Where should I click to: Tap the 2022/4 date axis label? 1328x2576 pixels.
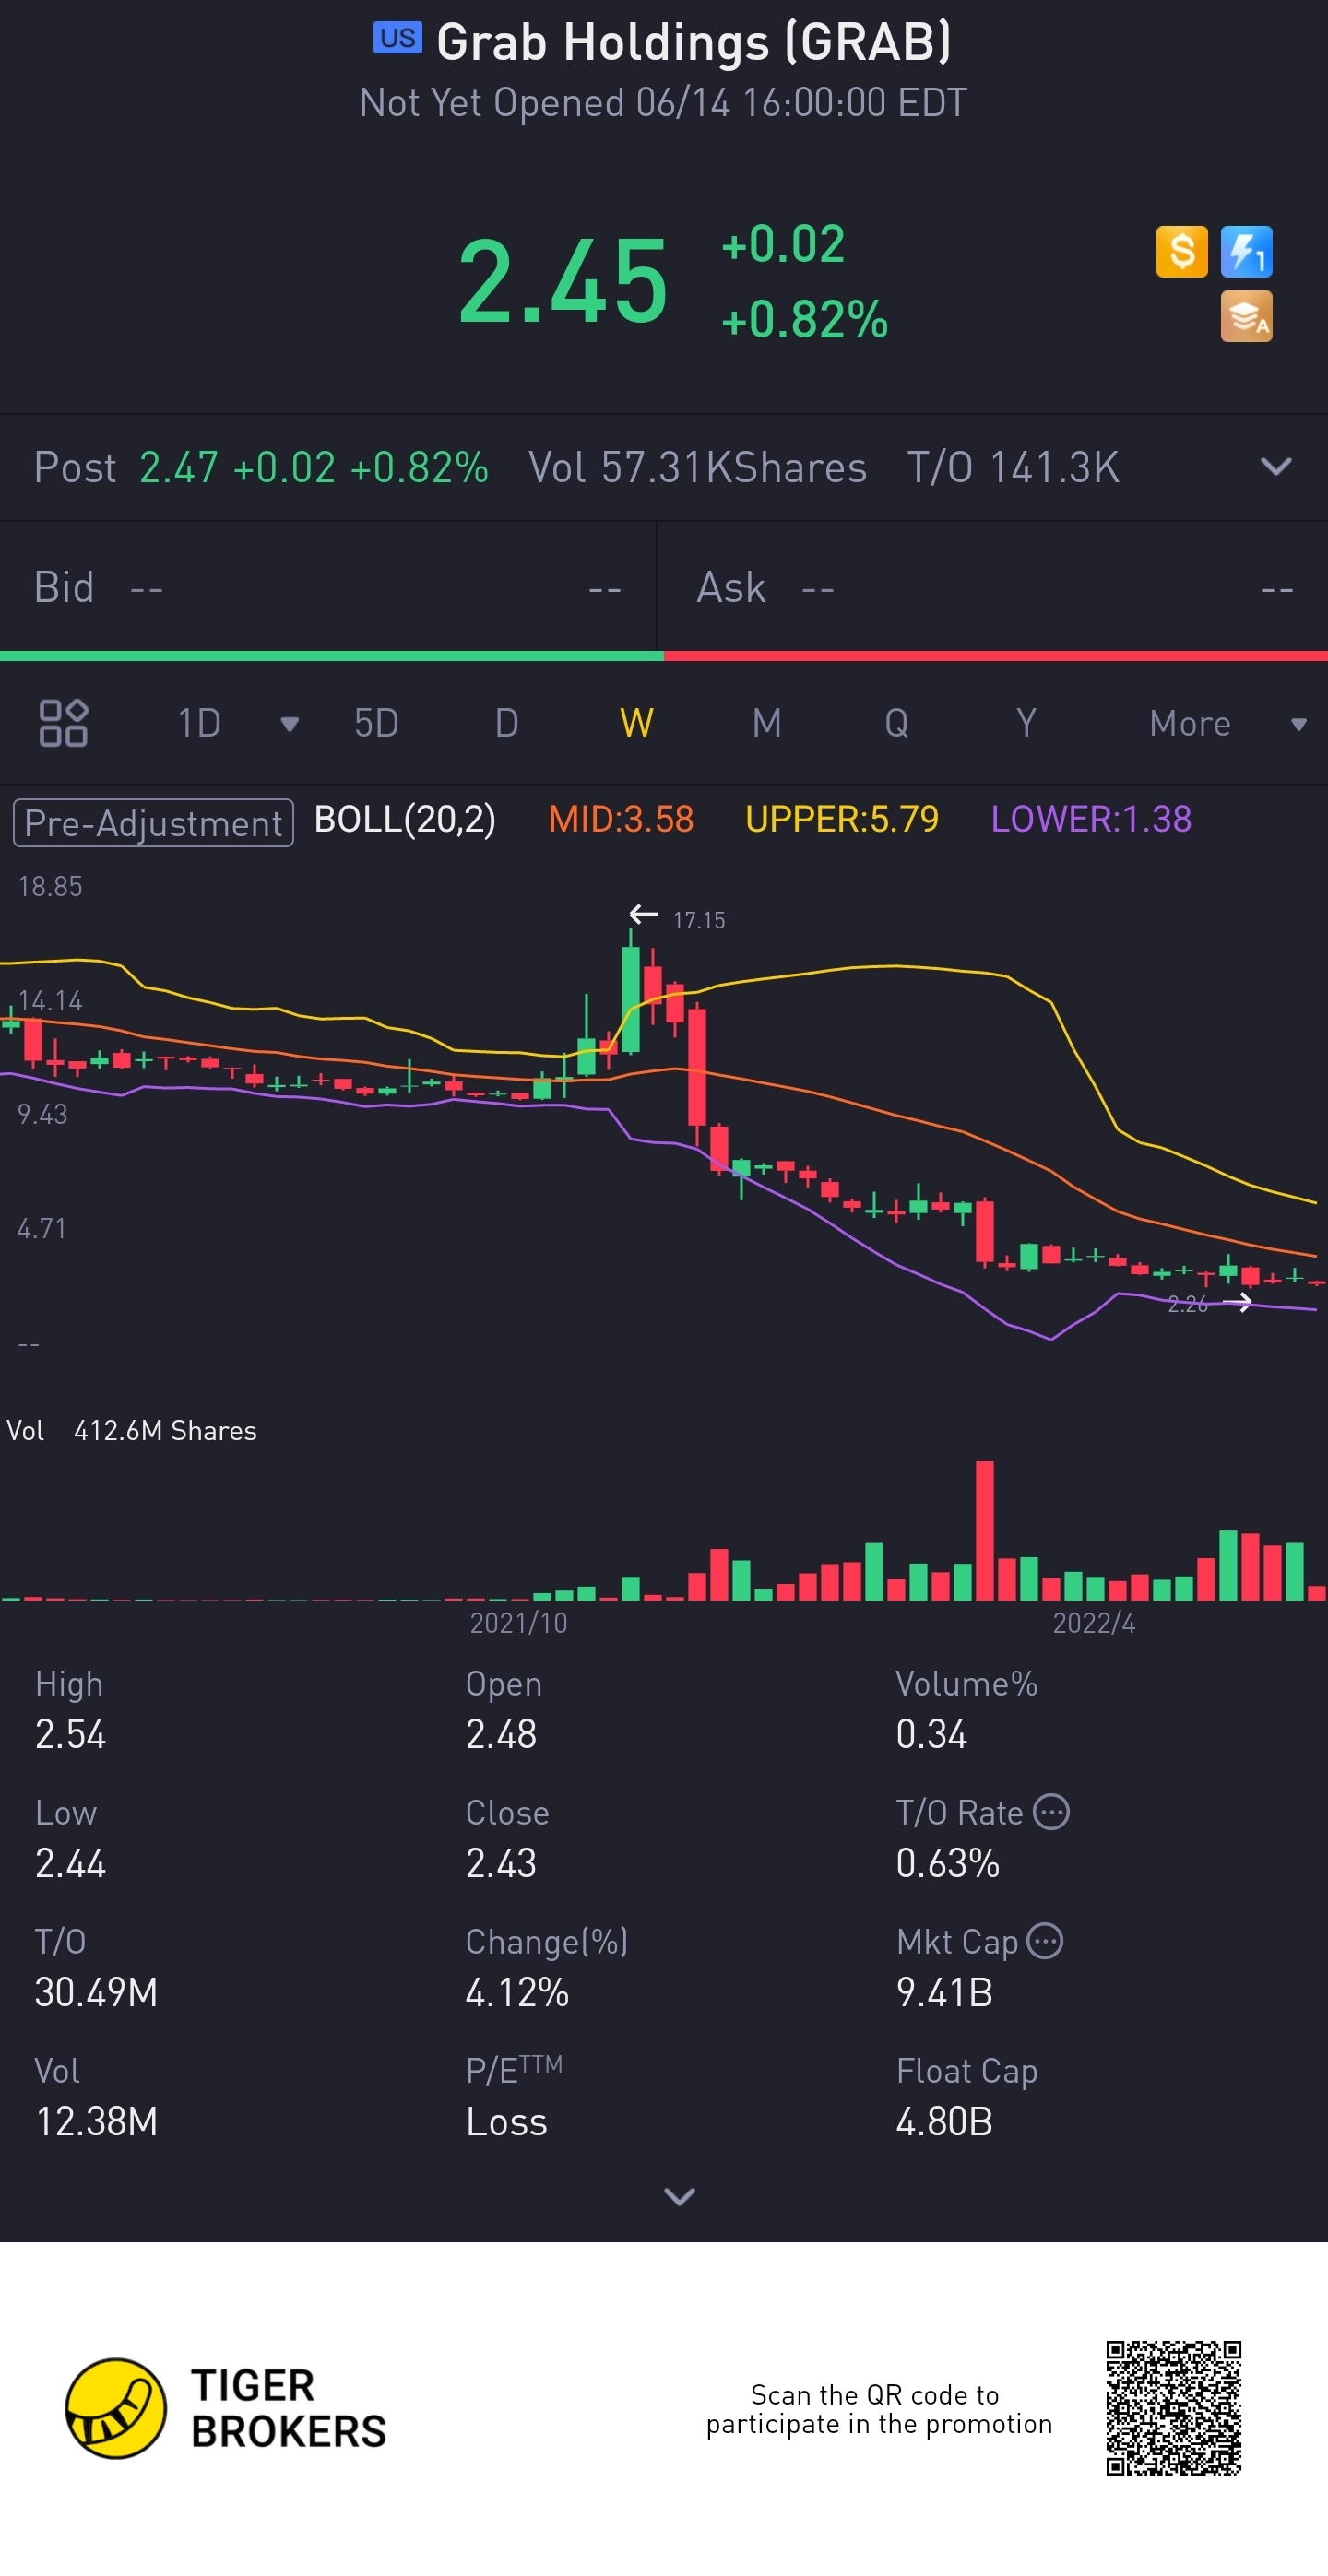(1094, 1622)
